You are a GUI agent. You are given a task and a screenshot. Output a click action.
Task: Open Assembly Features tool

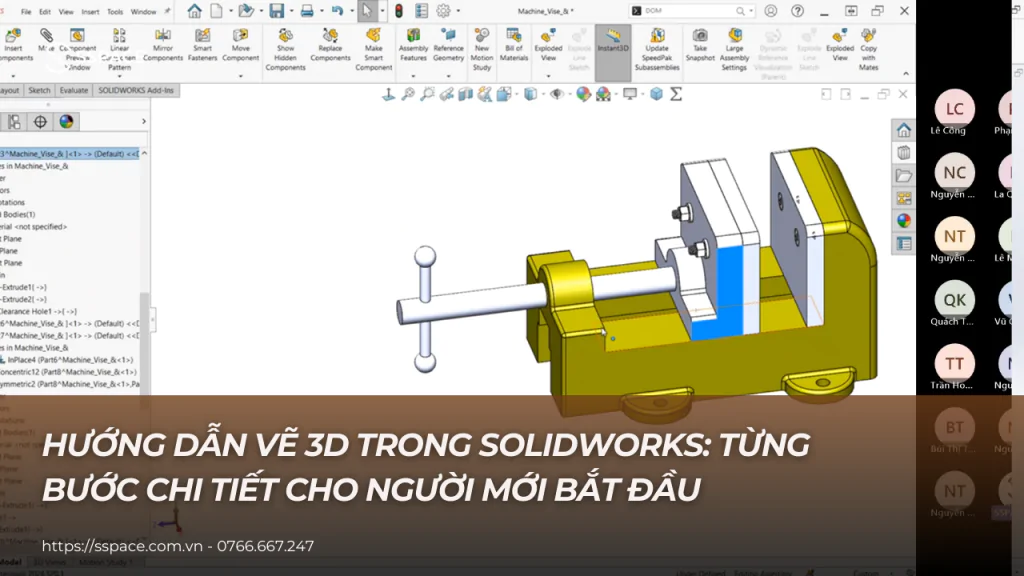[x=413, y=45]
